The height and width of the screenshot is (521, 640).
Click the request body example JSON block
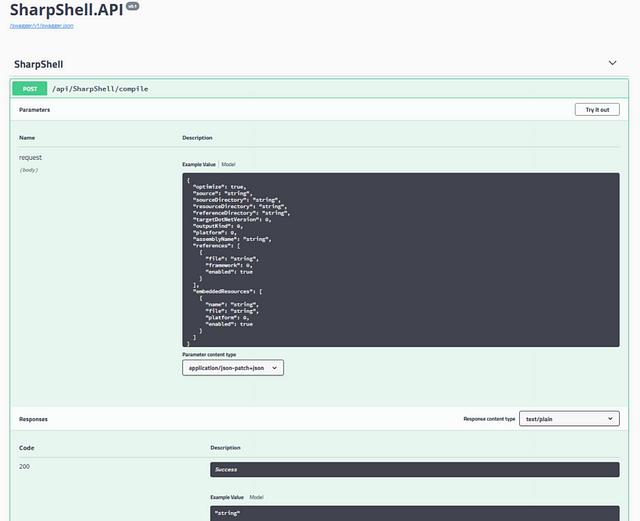pyautogui.click(x=401, y=260)
